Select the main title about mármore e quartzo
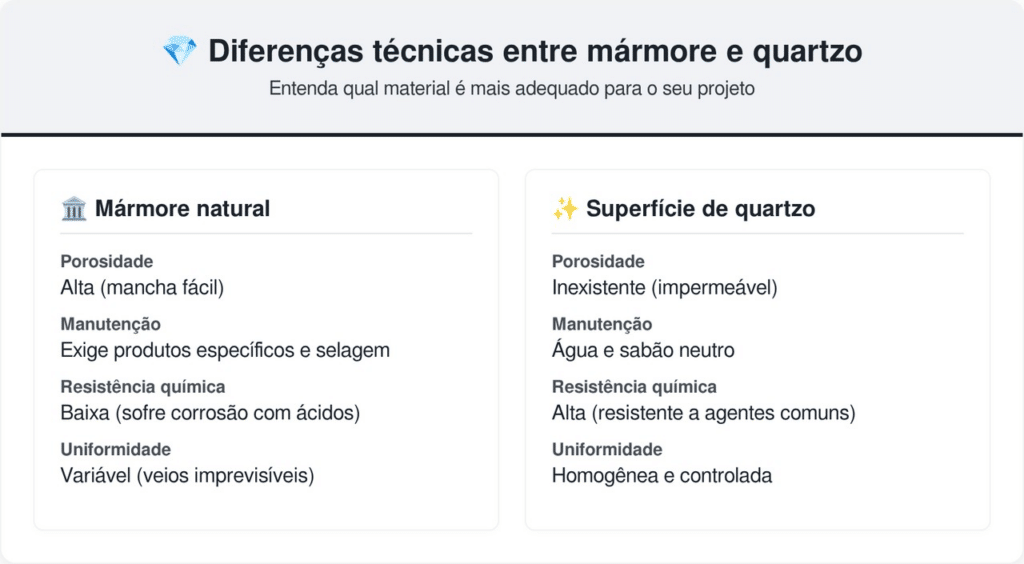 pos(535,52)
